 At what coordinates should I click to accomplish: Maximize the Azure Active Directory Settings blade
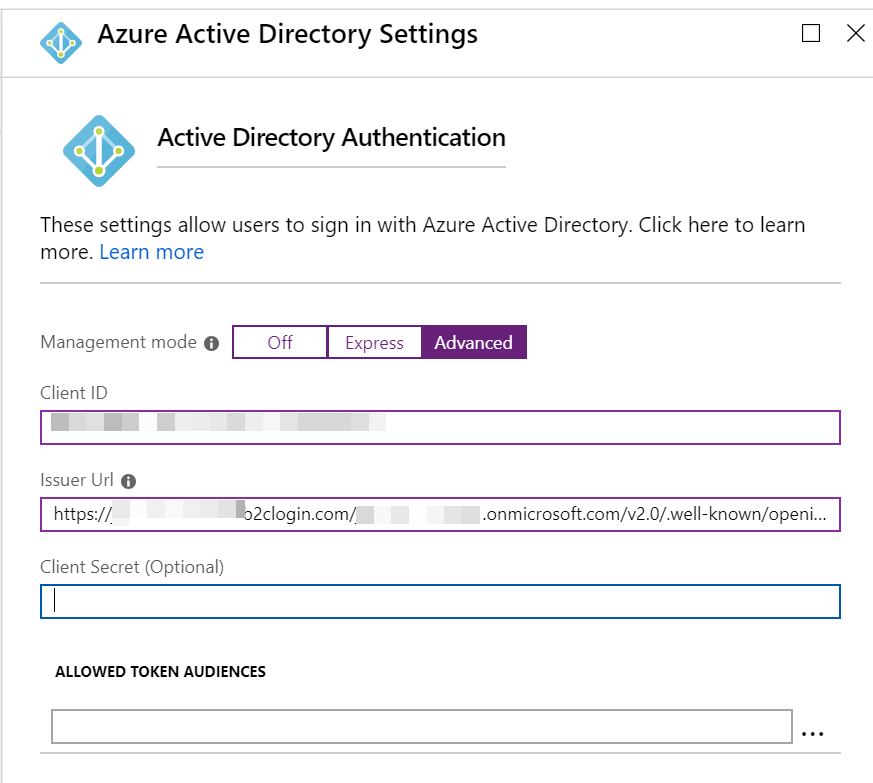tap(811, 33)
